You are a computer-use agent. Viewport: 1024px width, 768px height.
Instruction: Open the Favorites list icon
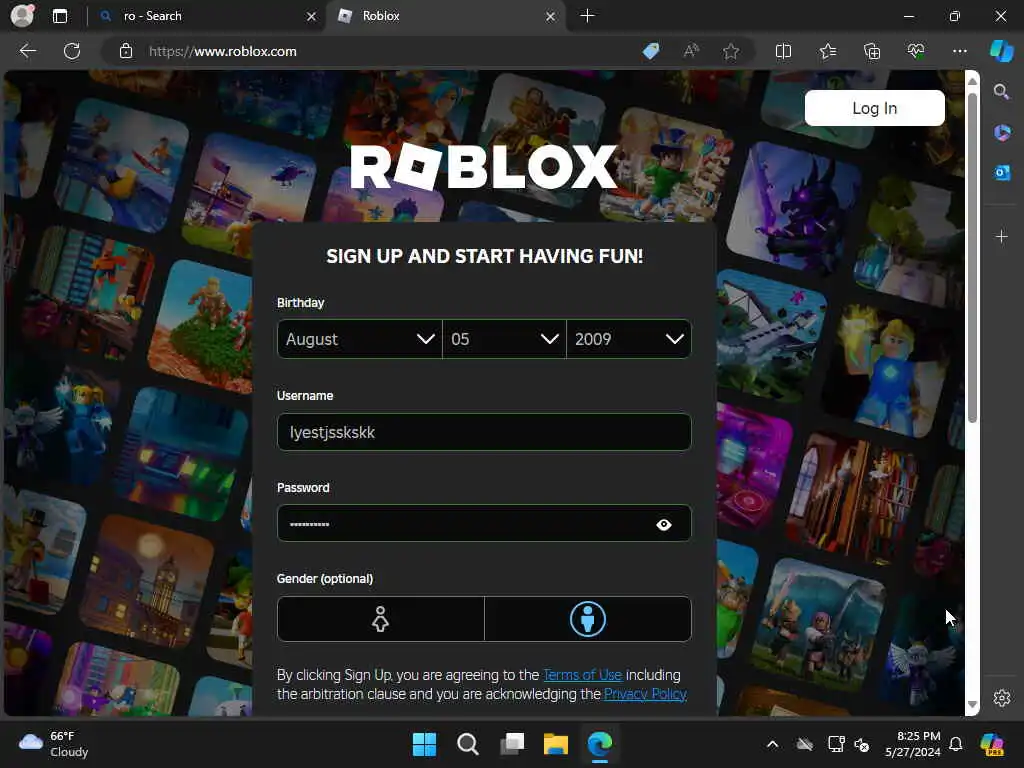pos(827,51)
